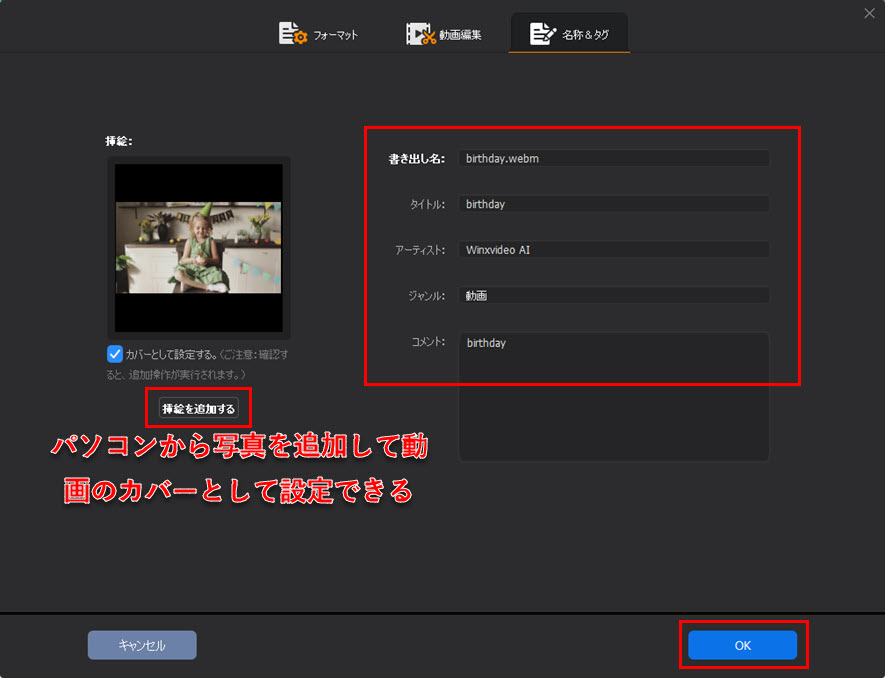Click the format document-gear icon

tap(292, 33)
